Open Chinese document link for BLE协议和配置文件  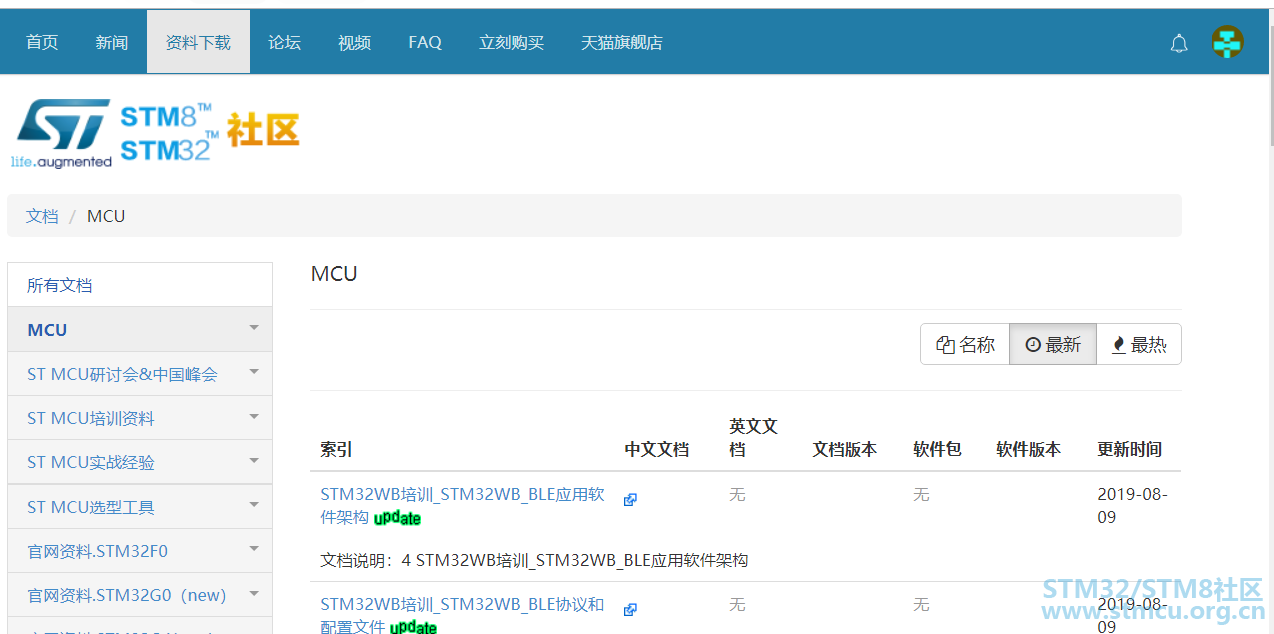[630, 610]
